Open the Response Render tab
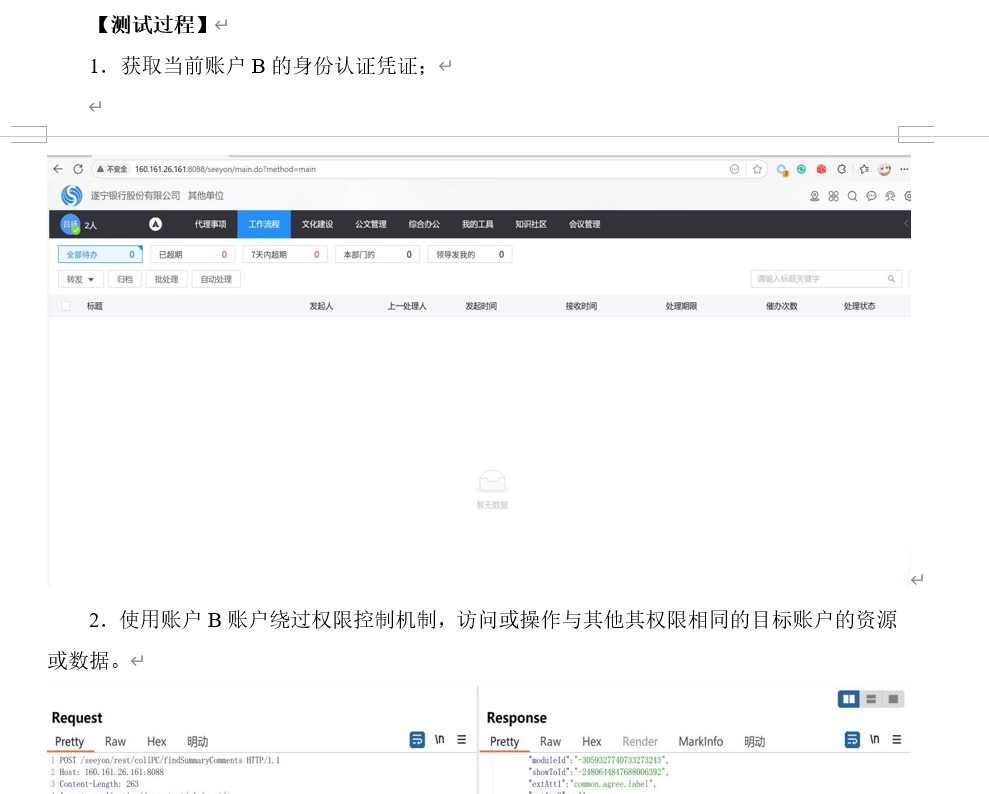This screenshot has width=989, height=794. [x=640, y=742]
